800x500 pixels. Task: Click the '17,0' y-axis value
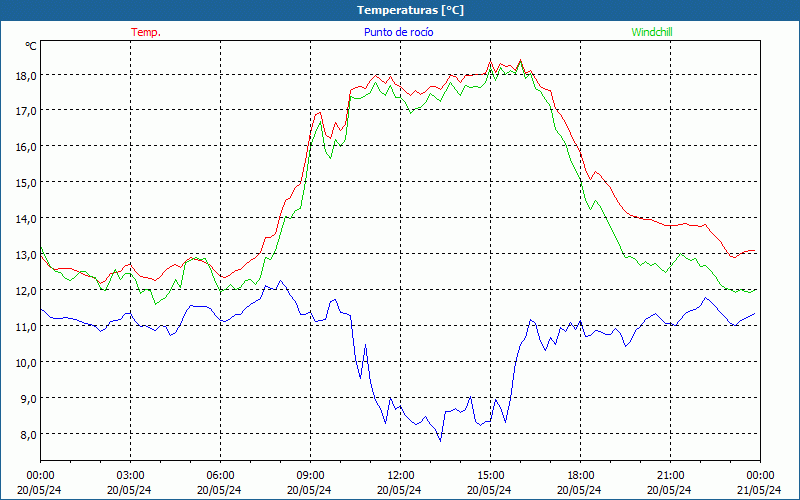tap(27, 111)
